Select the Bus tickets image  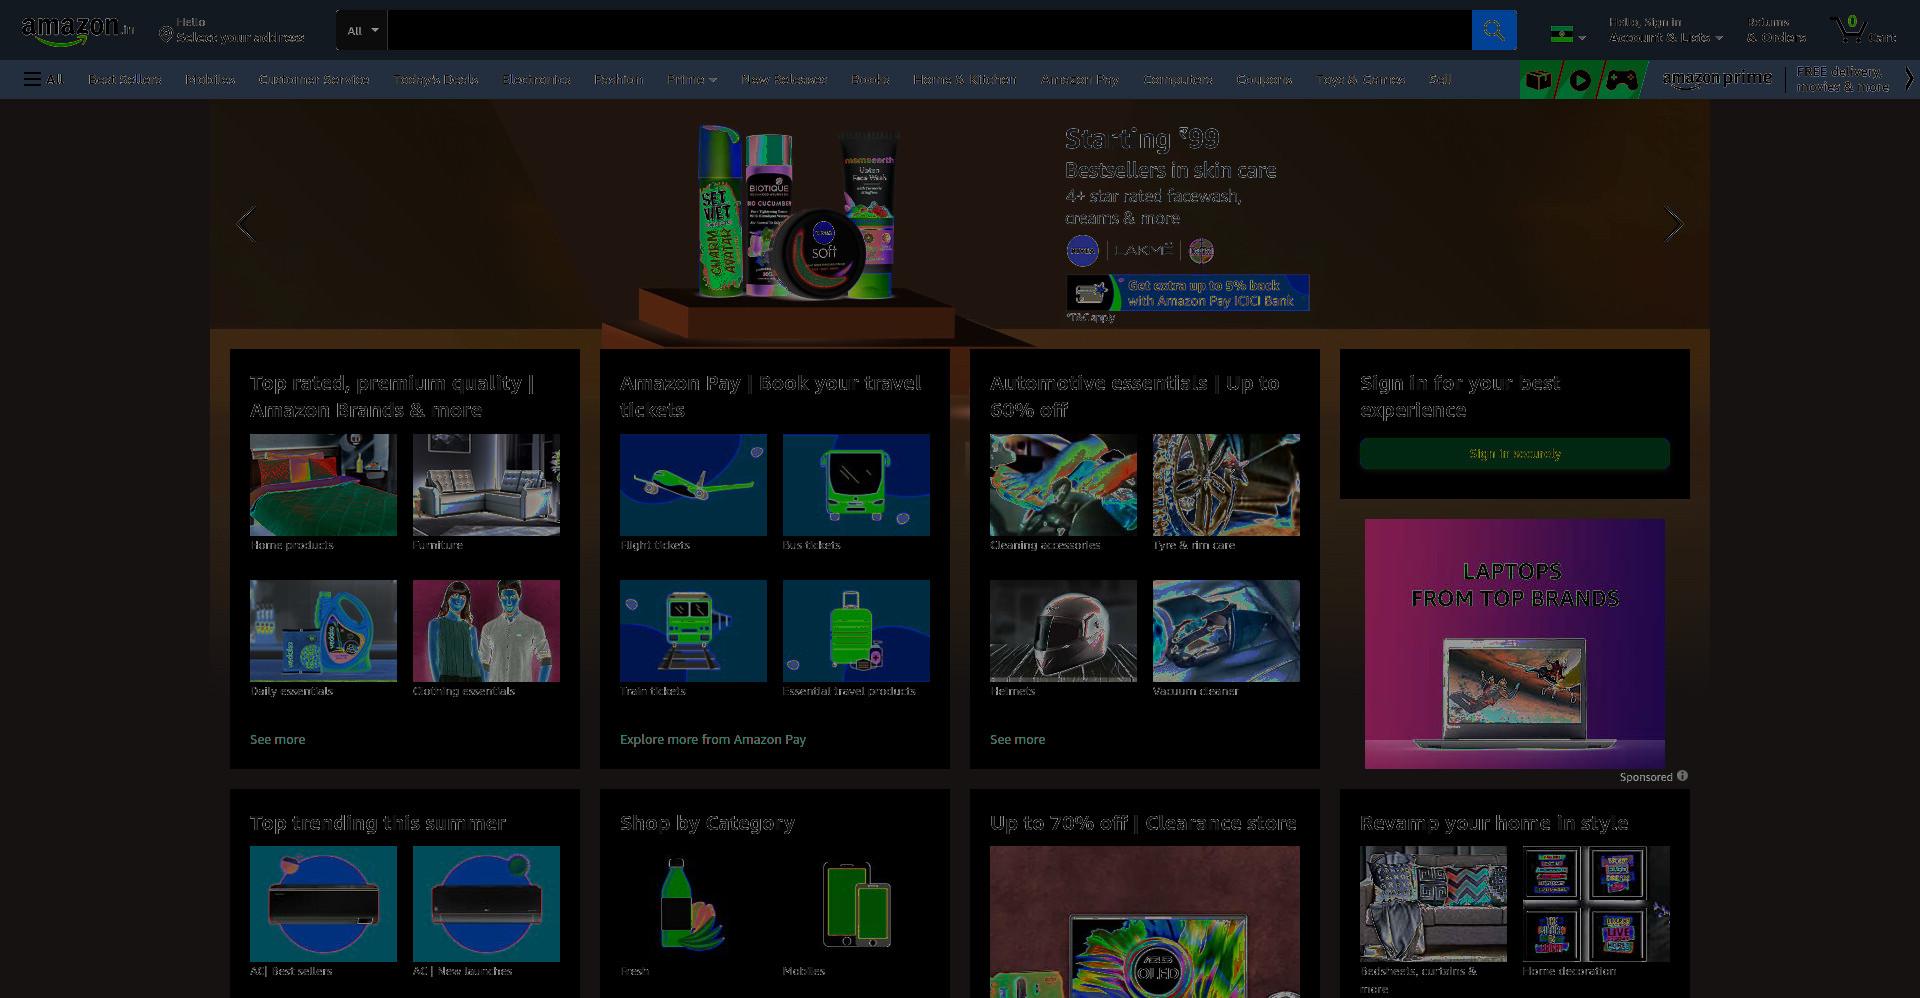pos(856,485)
